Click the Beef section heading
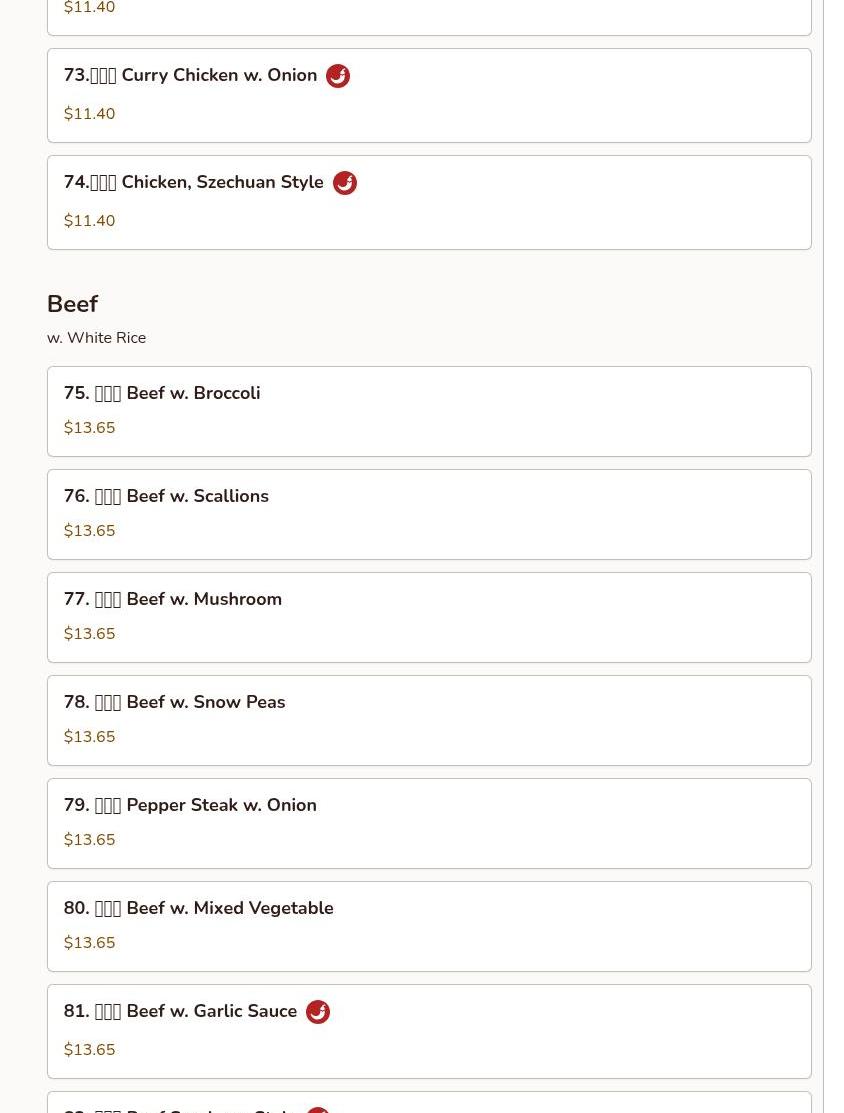The height and width of the screenshot is (1113, 844). pyautogui.click(x=73, y=304)
